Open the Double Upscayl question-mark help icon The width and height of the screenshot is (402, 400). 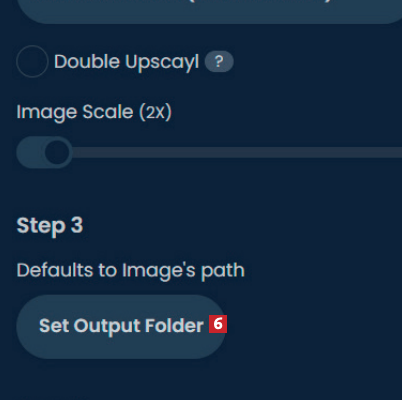[x=219, y=61]
